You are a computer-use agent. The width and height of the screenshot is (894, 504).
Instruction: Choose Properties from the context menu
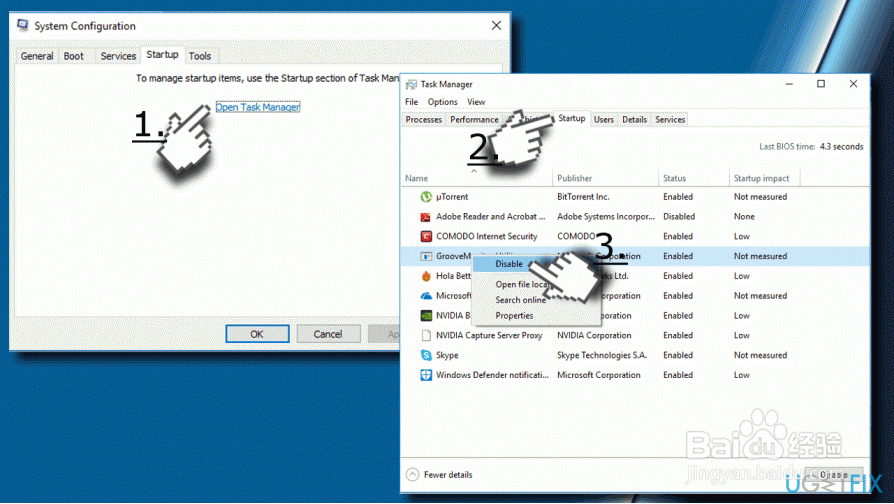point(514,315)
